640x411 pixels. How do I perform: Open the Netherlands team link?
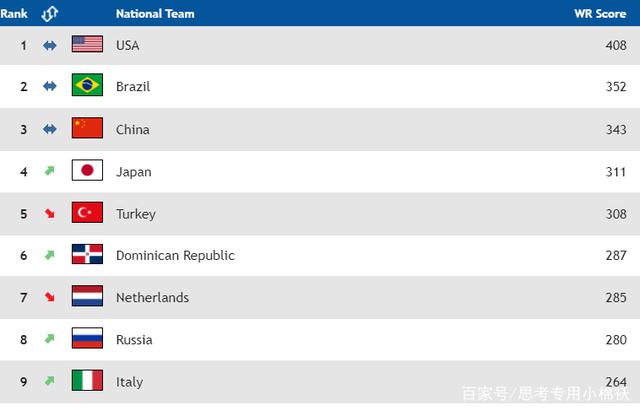[x=152, y=297]
